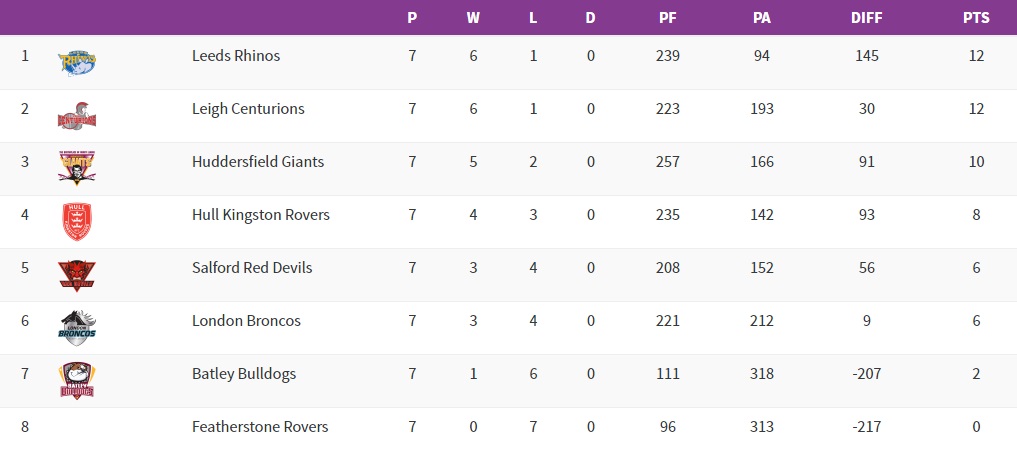
Task: Click Hull Kingston Rovers team name
Action: click(x=261, y=215)
